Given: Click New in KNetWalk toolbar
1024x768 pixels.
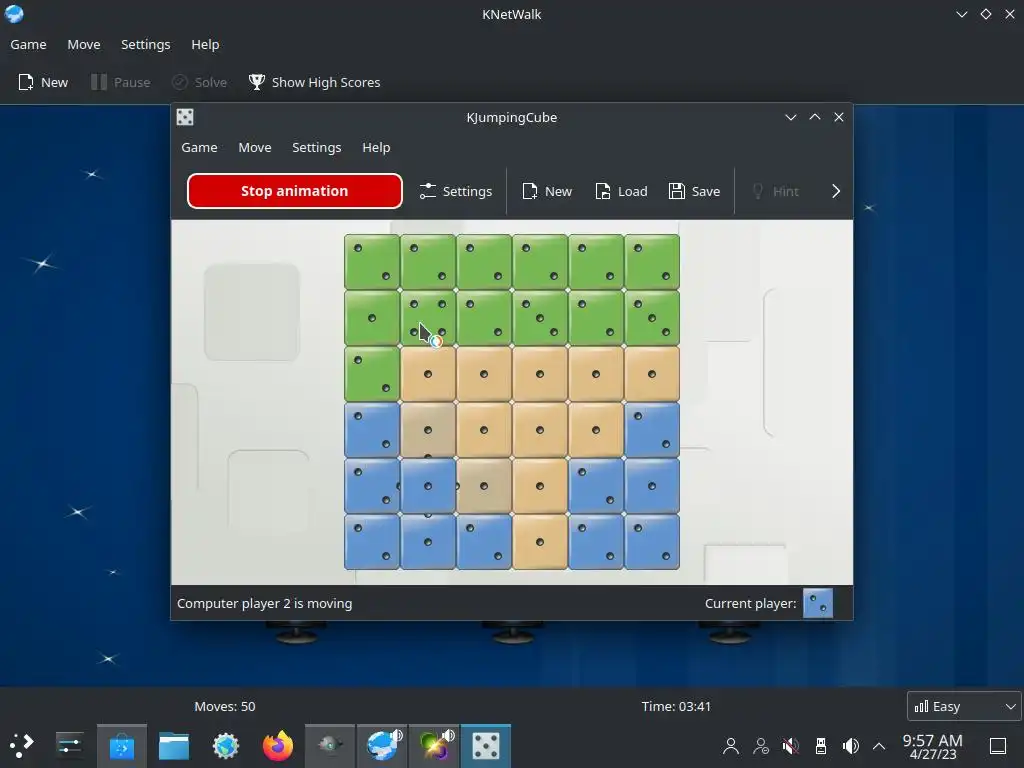Looking at the screenshot, I should coord(43,82).
